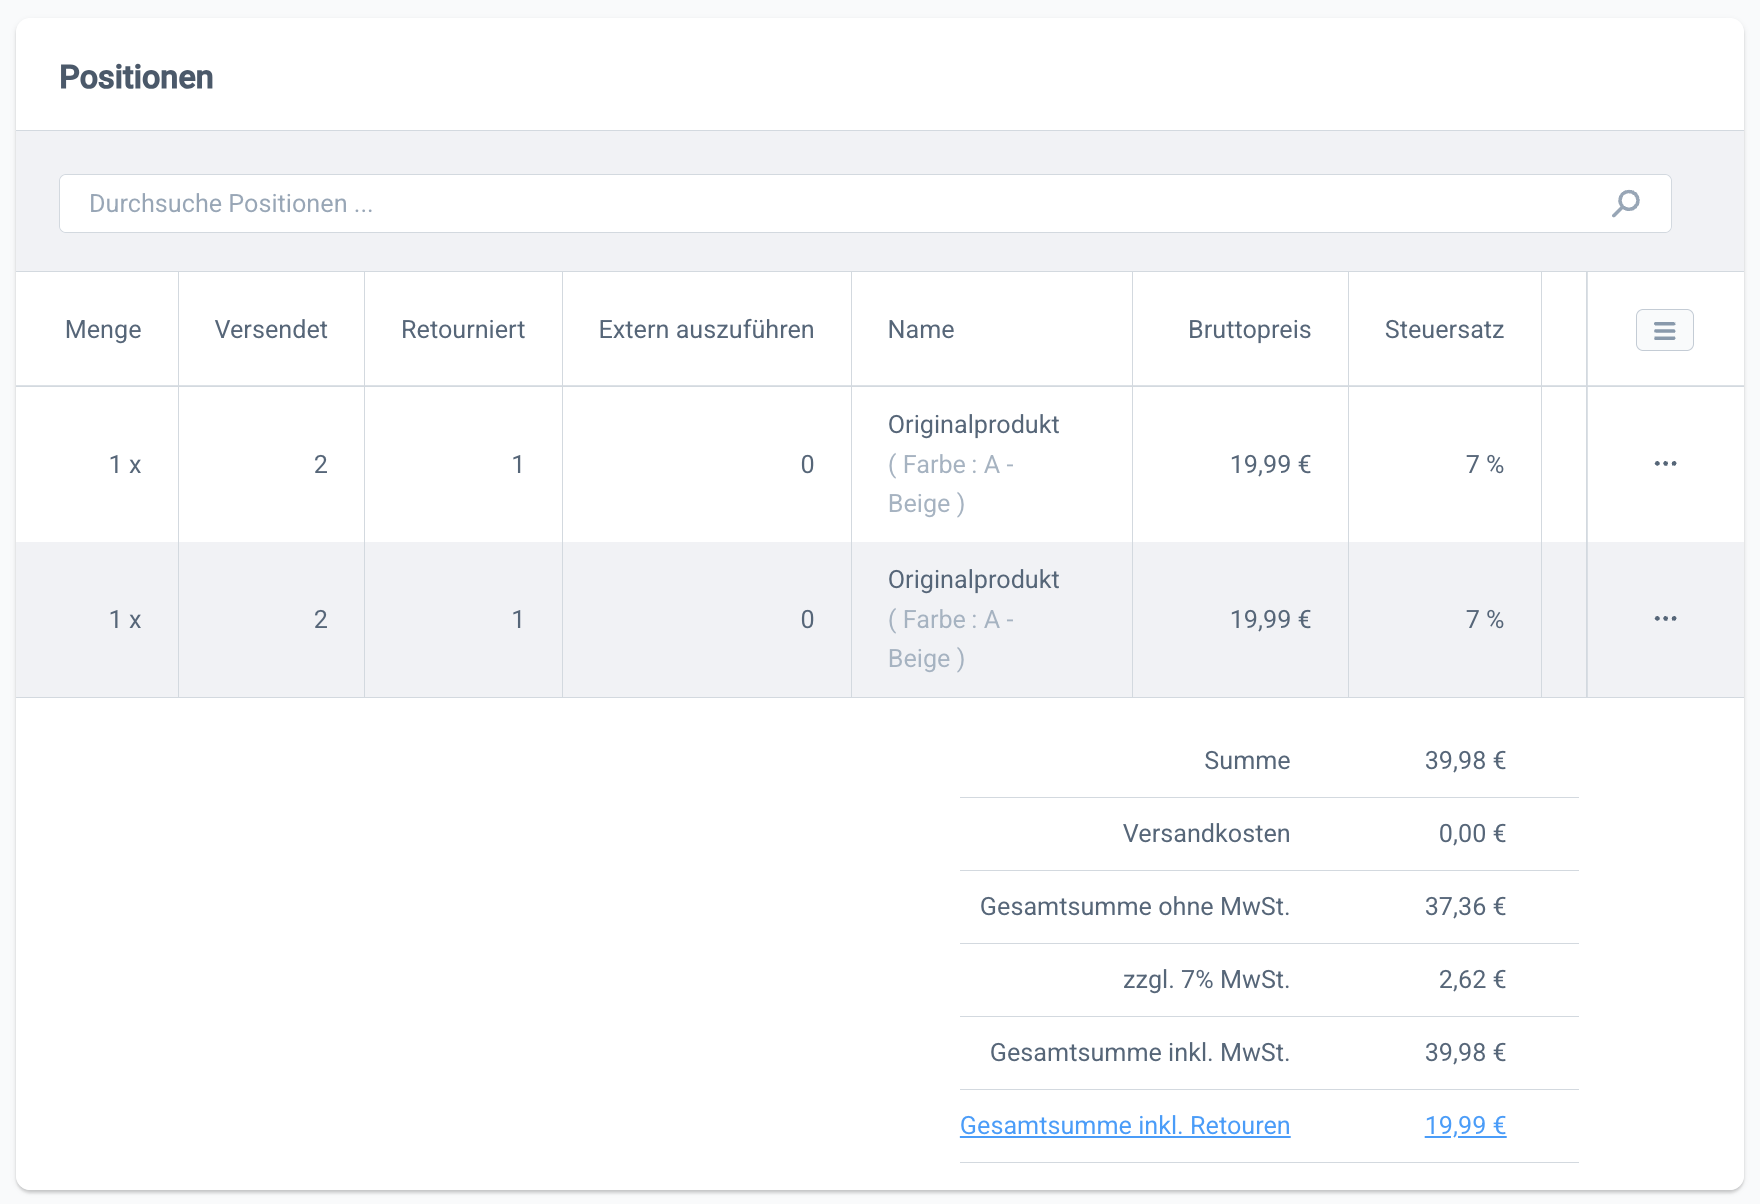Click the first row's 19,99 € Bruttopreis cell

[x=1270, y=465]
